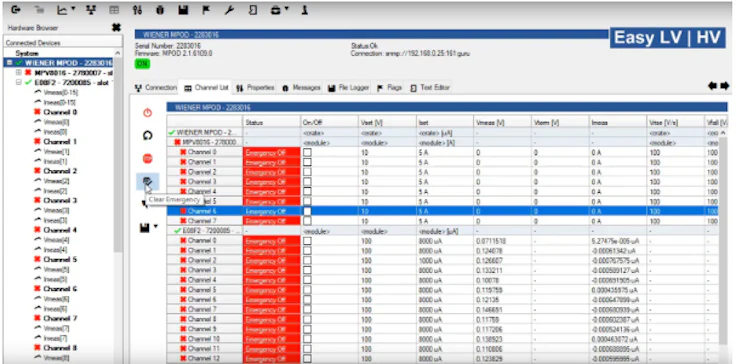Open the wrench settings icon in top toolbar

pos(229,10)
